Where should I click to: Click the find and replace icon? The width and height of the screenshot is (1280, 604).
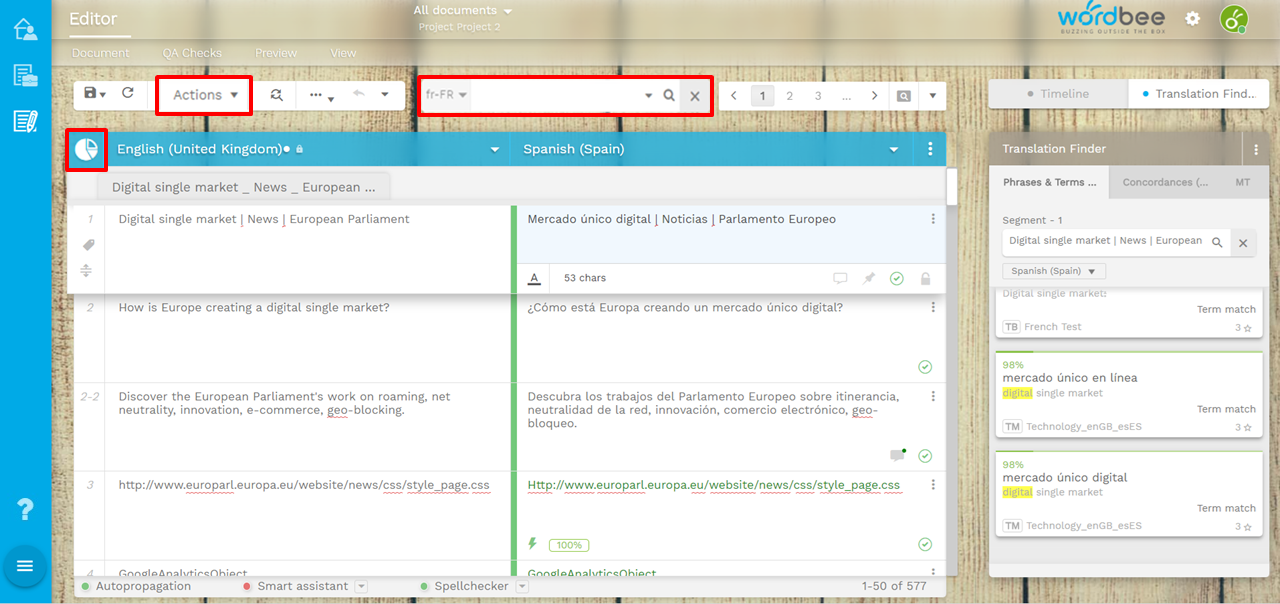click(276, 95)
